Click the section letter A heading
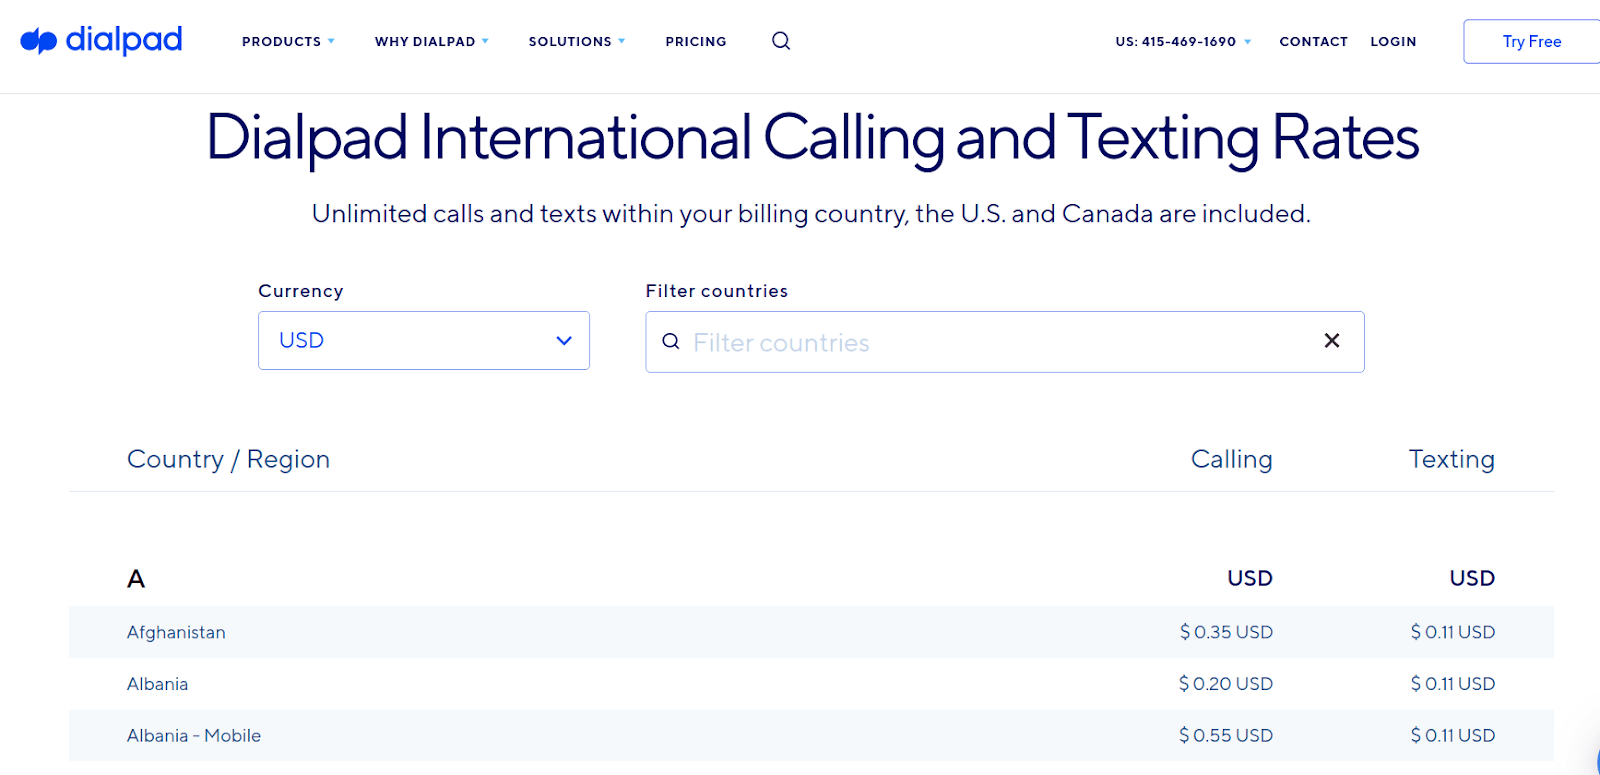This screenshot has height=775, width=1600. point(136,579)
